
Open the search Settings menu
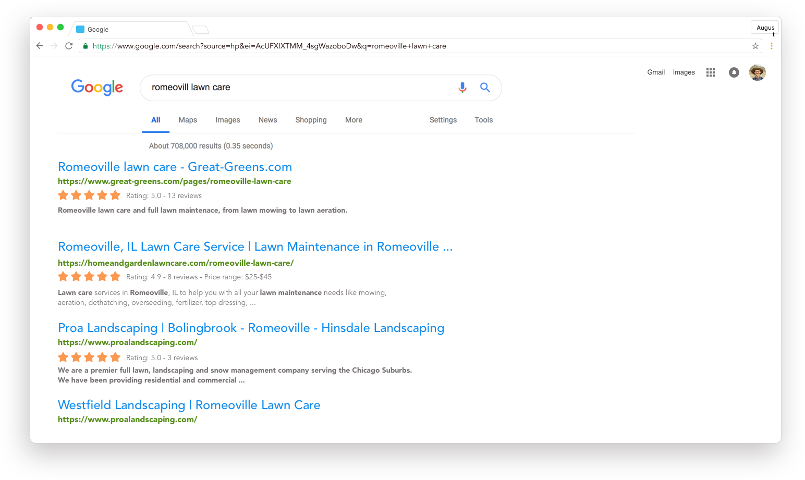click(x=443, y=120)
